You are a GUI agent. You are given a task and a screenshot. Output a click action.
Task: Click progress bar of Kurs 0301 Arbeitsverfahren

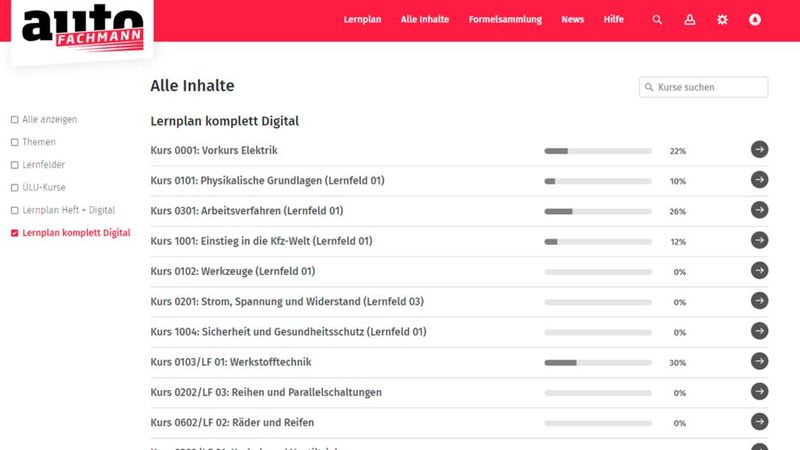tap(598, 211)
